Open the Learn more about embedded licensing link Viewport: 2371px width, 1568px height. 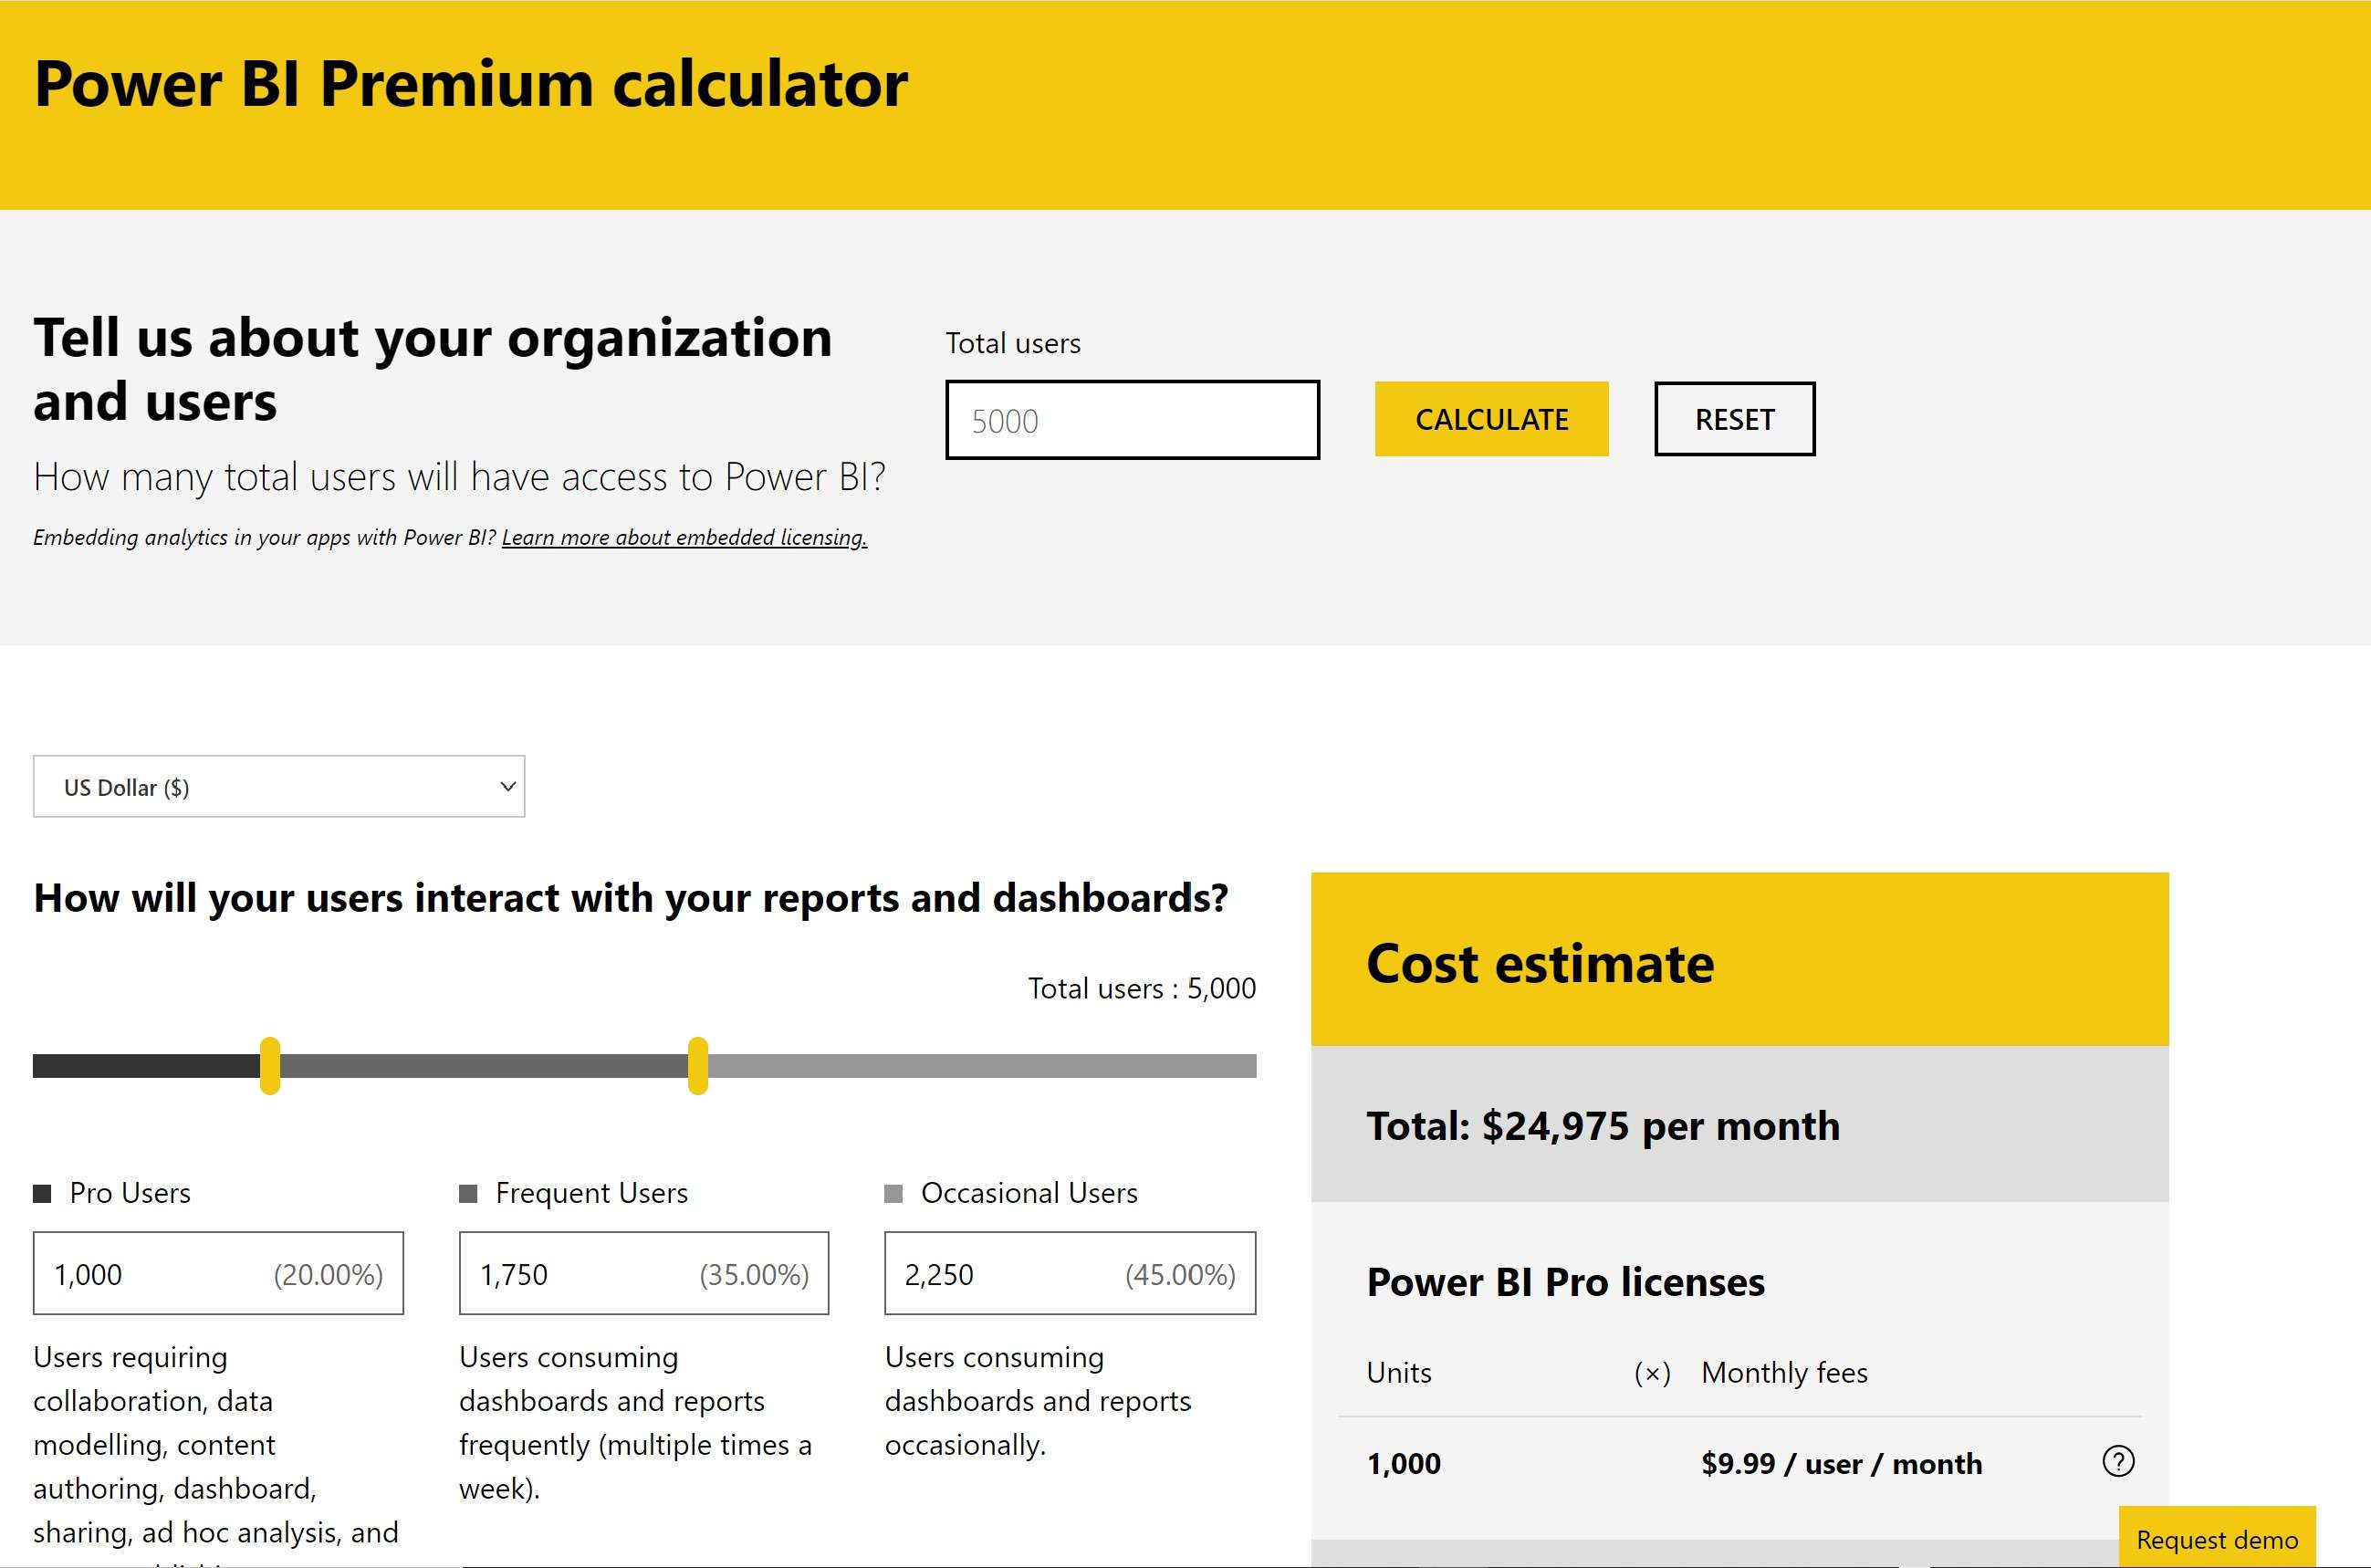(x=685, y=537)
